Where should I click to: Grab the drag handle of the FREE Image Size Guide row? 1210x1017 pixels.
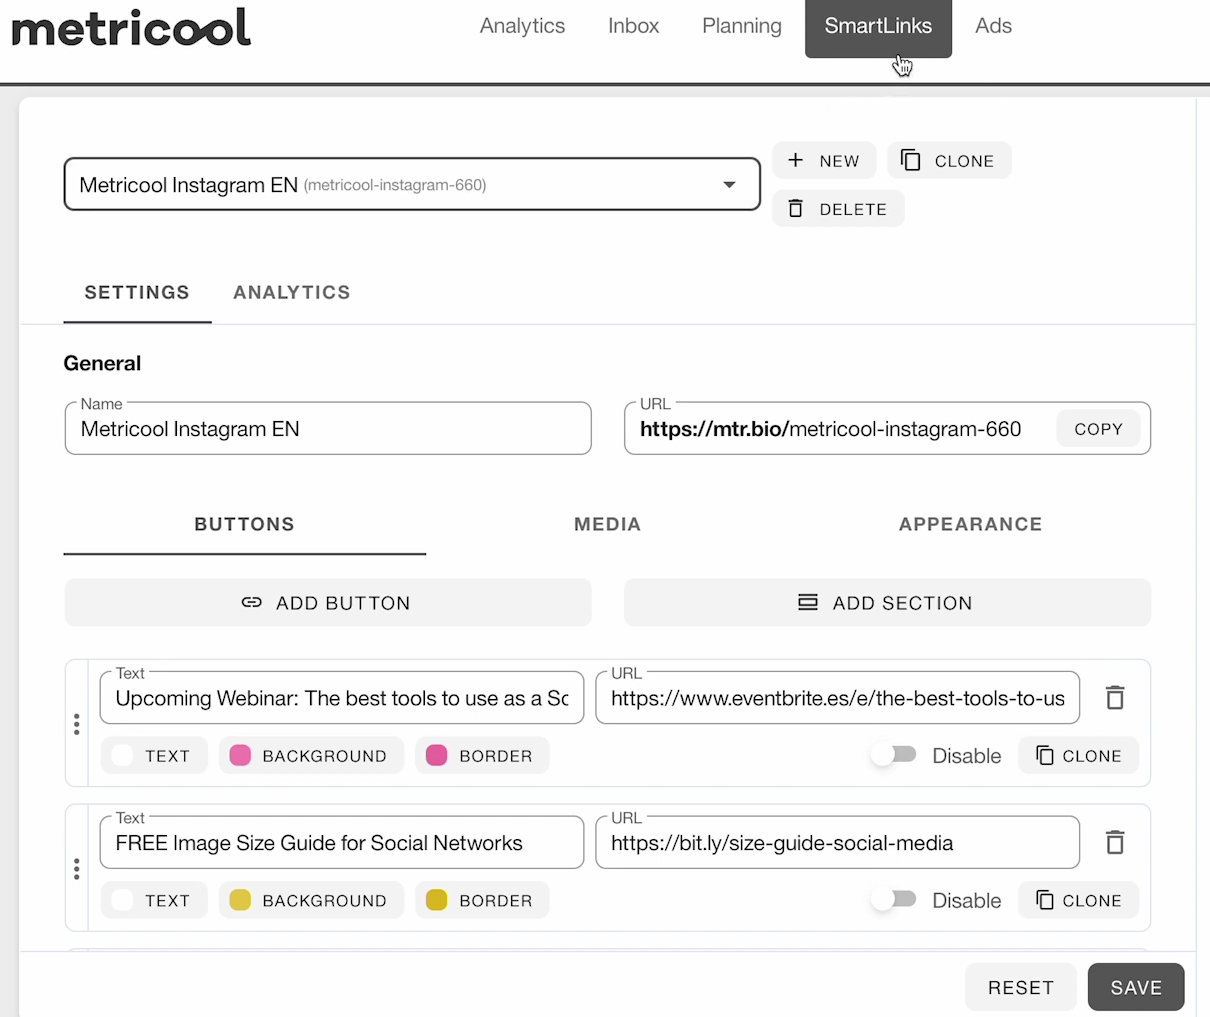click(x=77, y=869)
